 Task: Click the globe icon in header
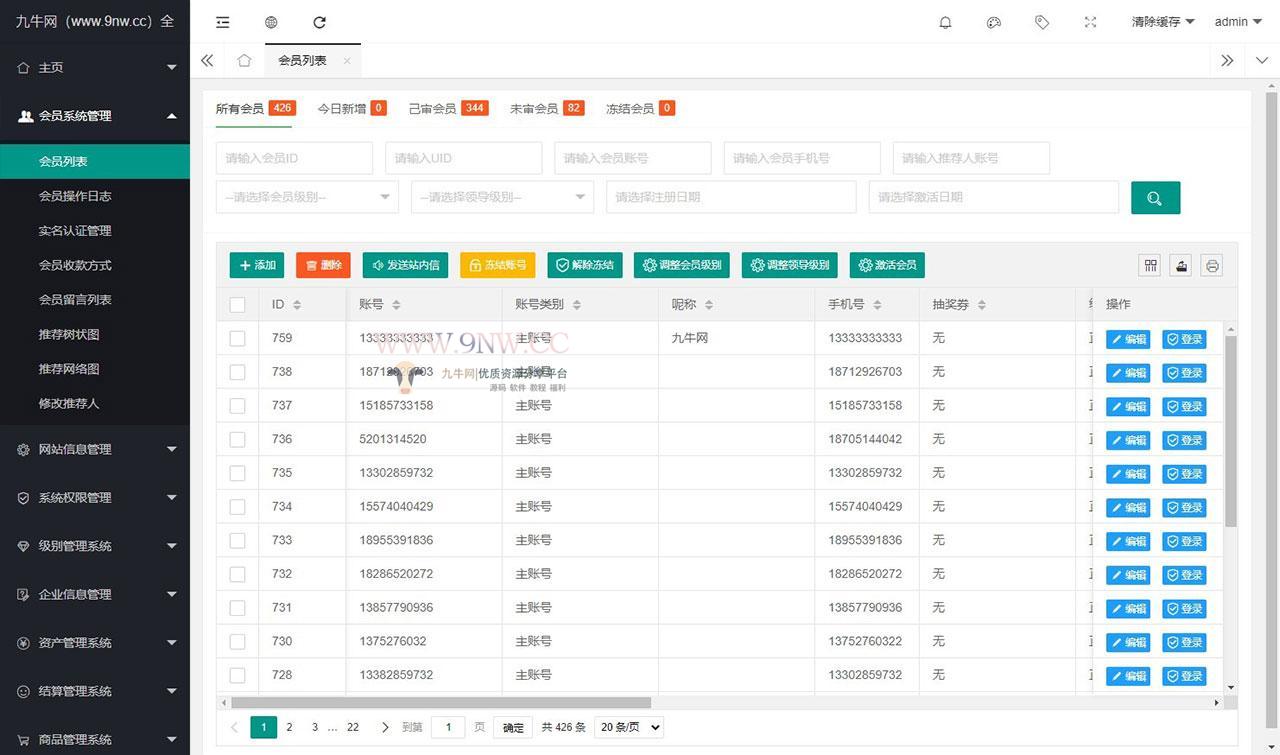click(x=271, y=22)
